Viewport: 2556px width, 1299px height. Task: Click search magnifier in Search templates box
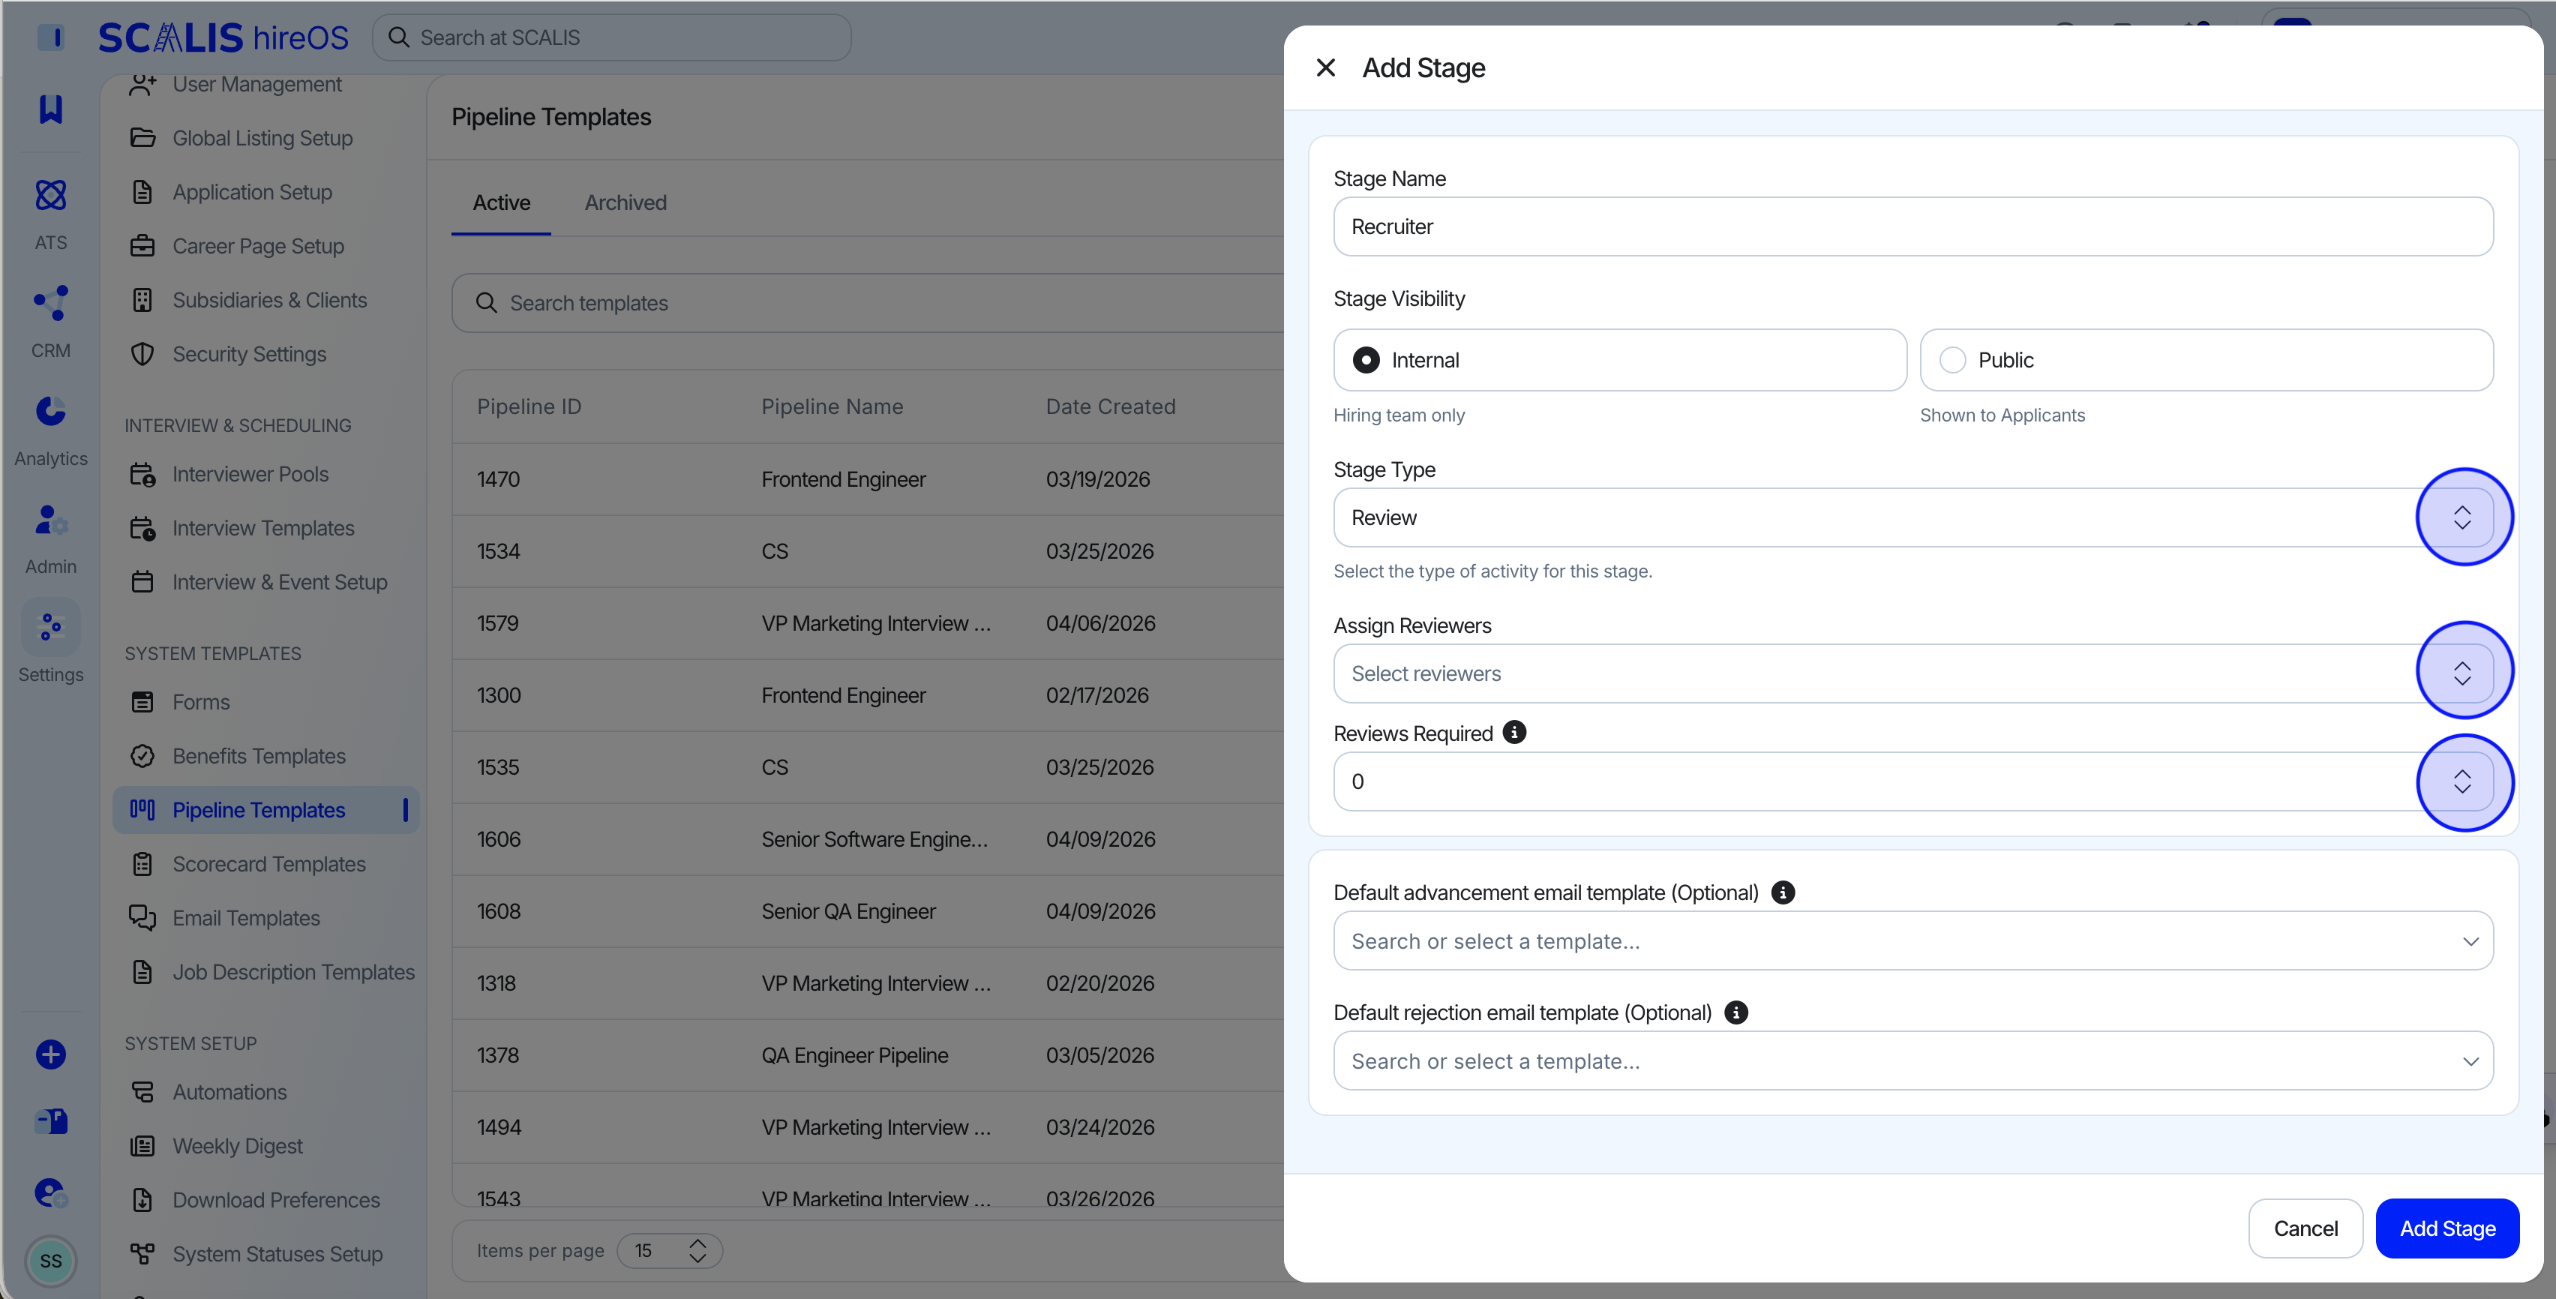pyautogui.click(x=486, y=303)
